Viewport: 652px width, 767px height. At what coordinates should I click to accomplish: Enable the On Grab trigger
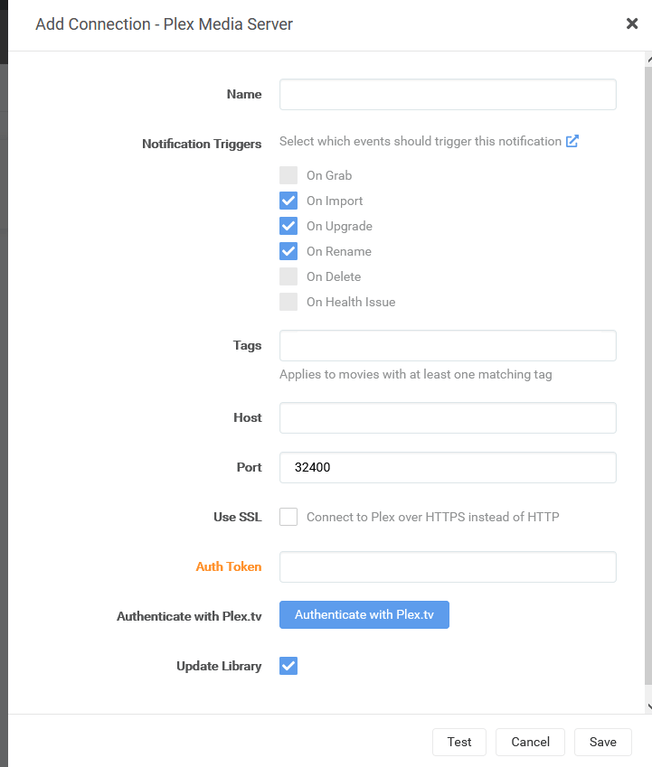coord(288,175)
